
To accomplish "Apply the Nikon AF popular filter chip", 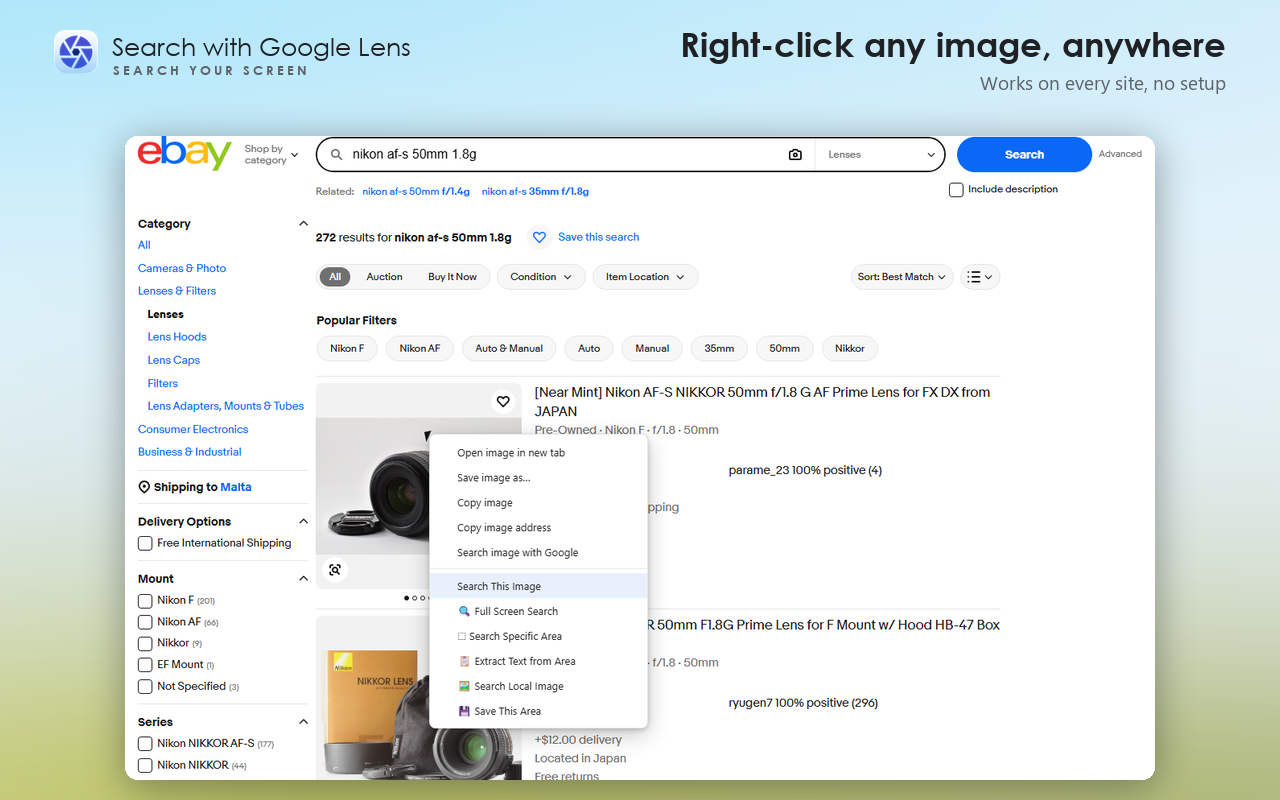I will pyautogui.click(x=420, y=349).
